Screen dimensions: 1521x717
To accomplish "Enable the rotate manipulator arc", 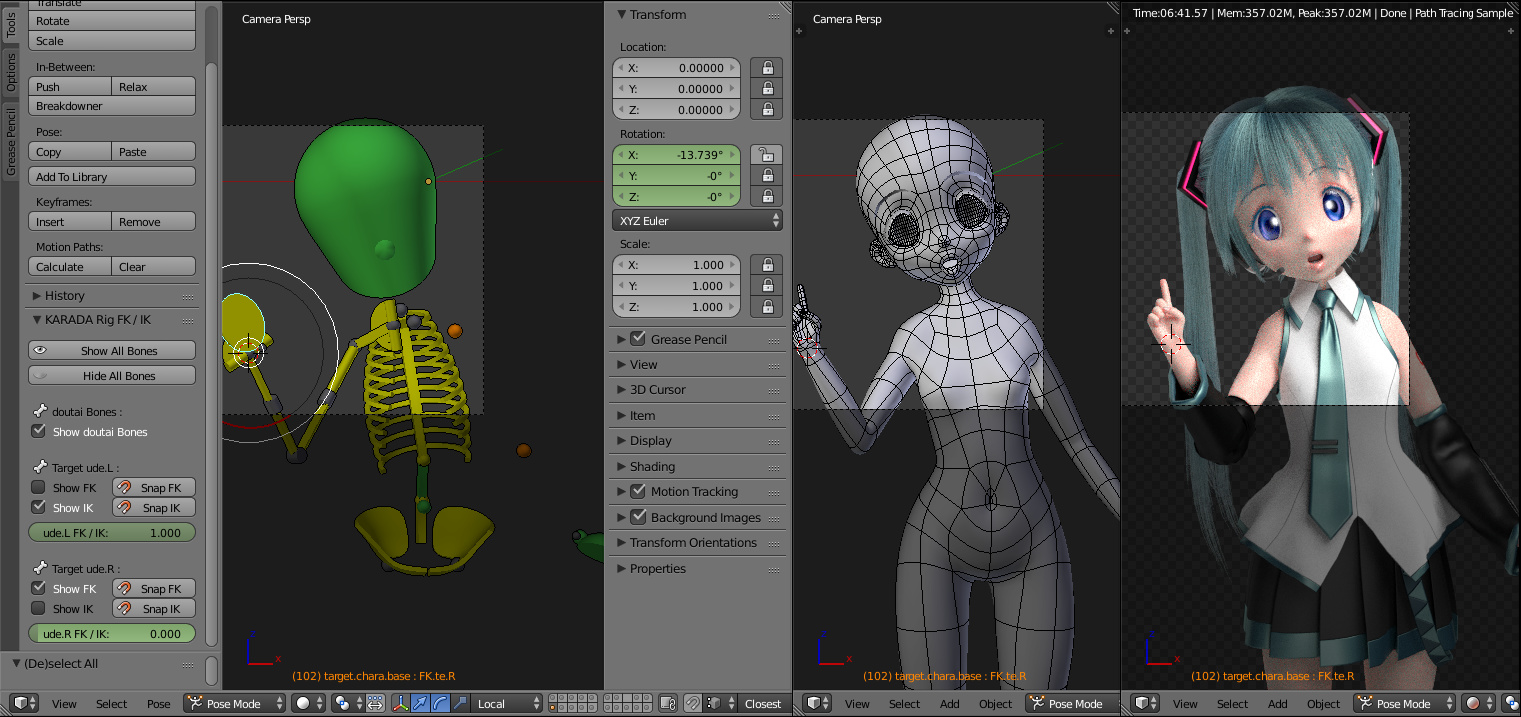I will [x=440, y=703].
